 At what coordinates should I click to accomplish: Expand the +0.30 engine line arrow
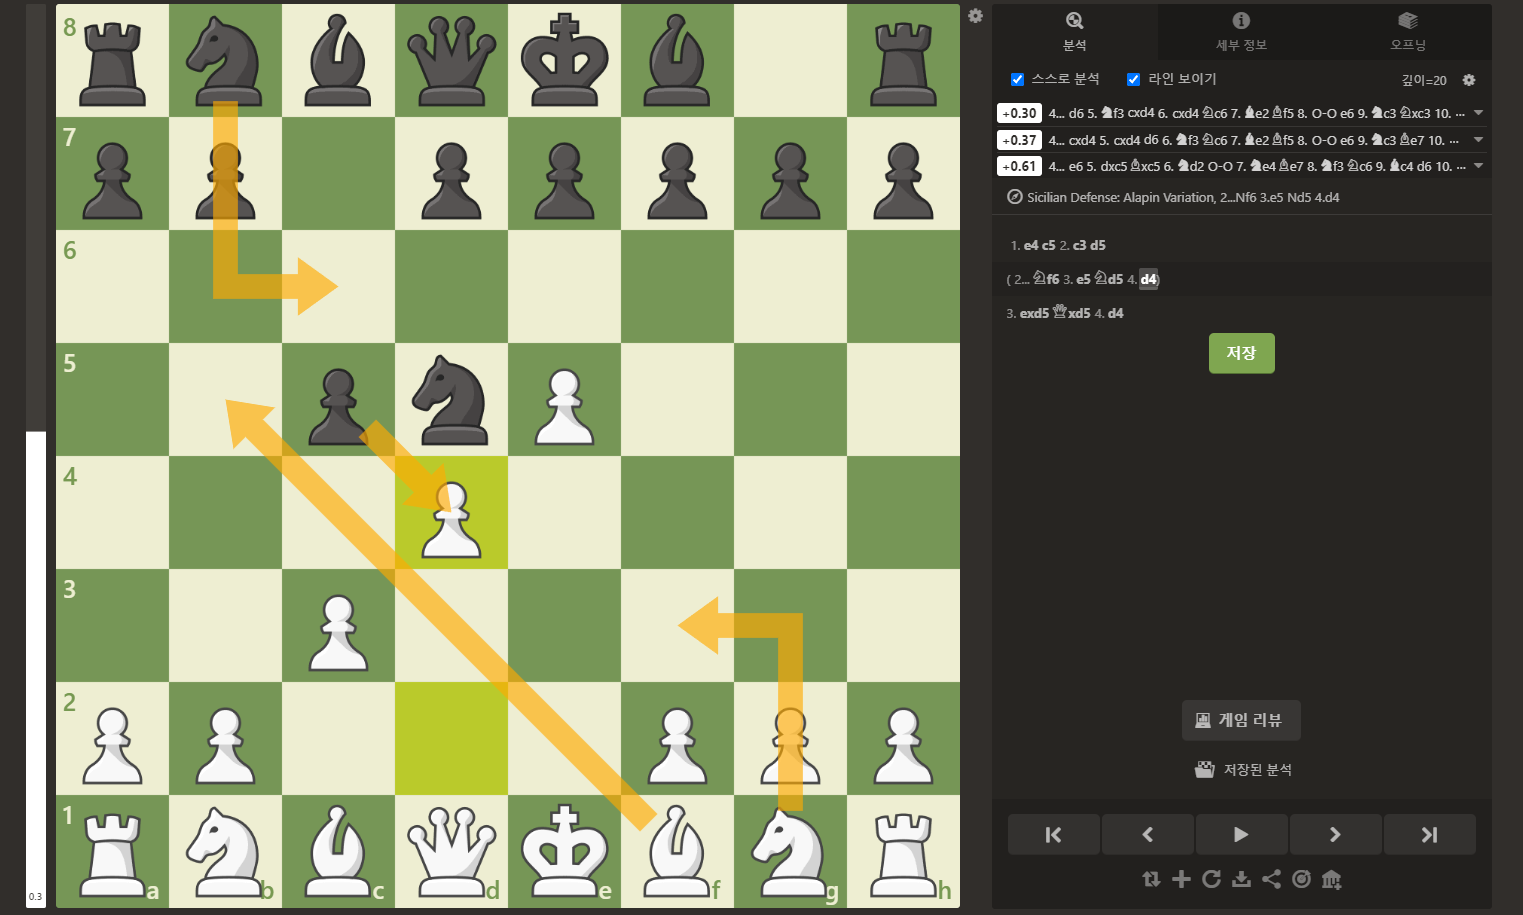1478,113
